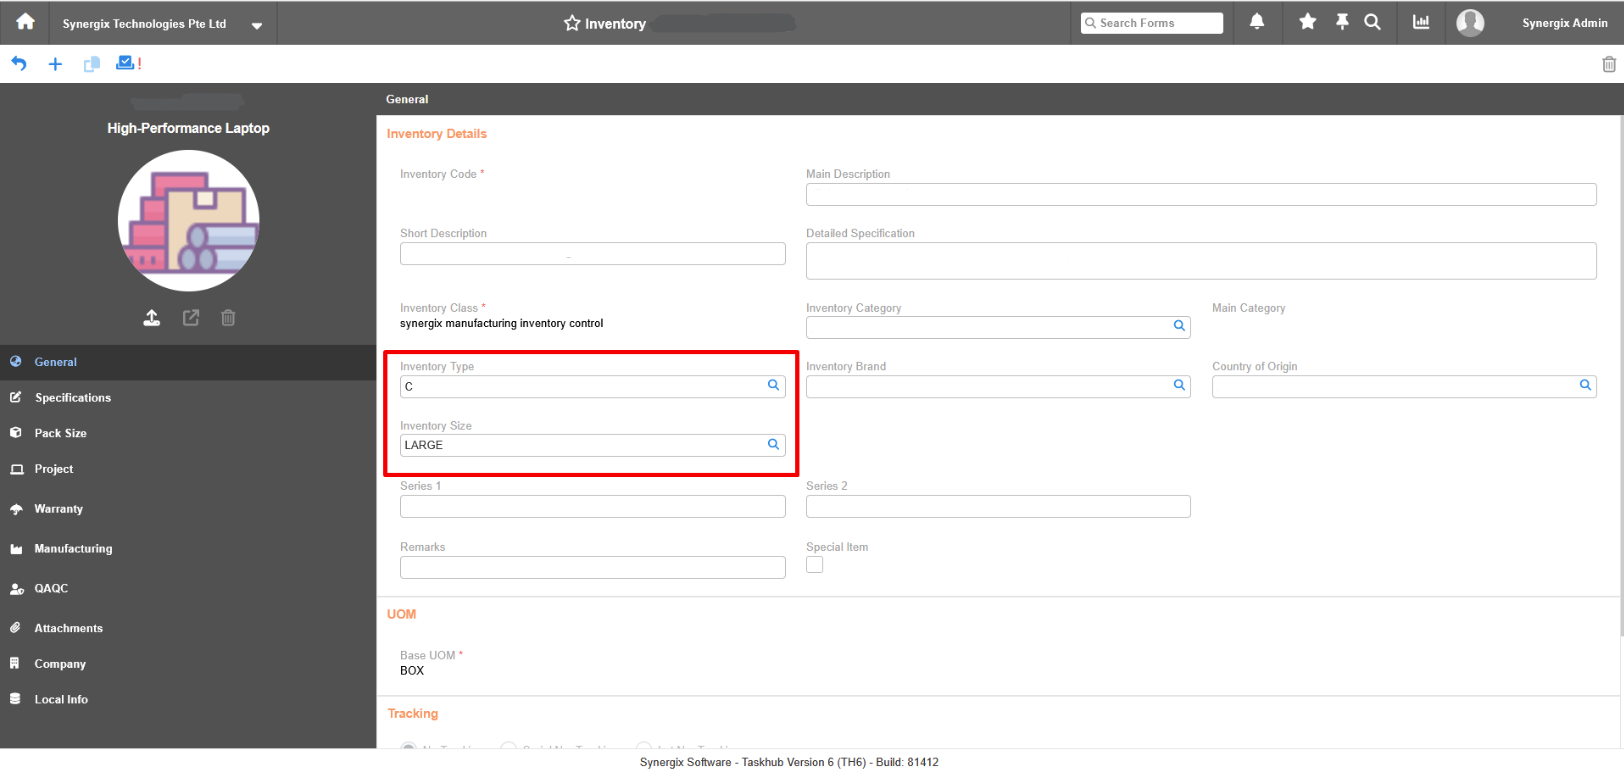Click the inventory item picture thumbnail
Image resolution: width=1624 pixels, height=775 pixels.
click(189, 221)
